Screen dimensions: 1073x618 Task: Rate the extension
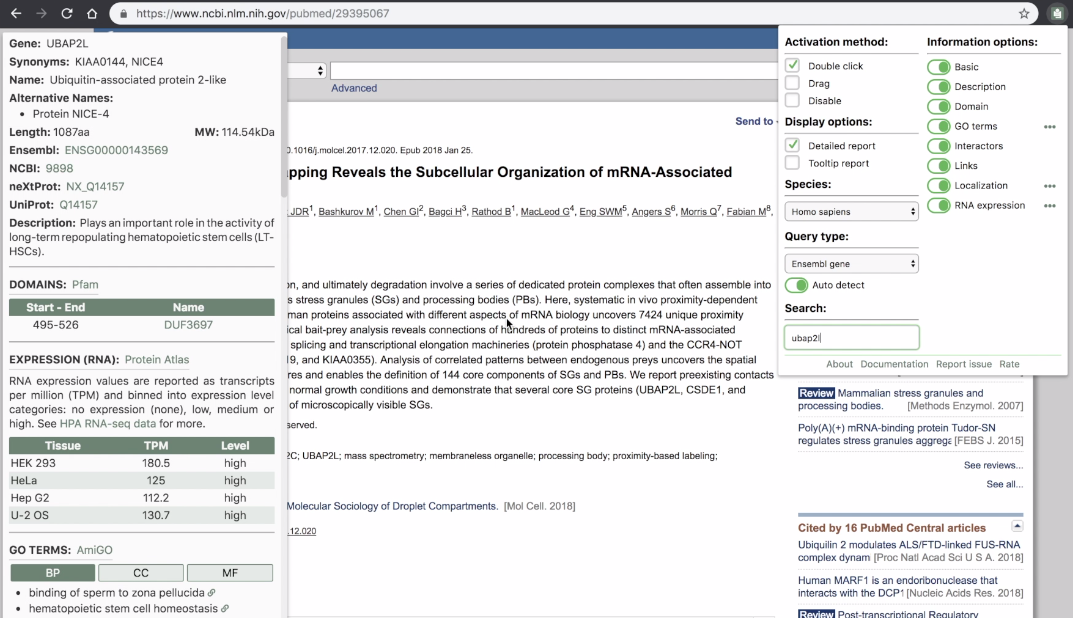(x=1009, y=364)
